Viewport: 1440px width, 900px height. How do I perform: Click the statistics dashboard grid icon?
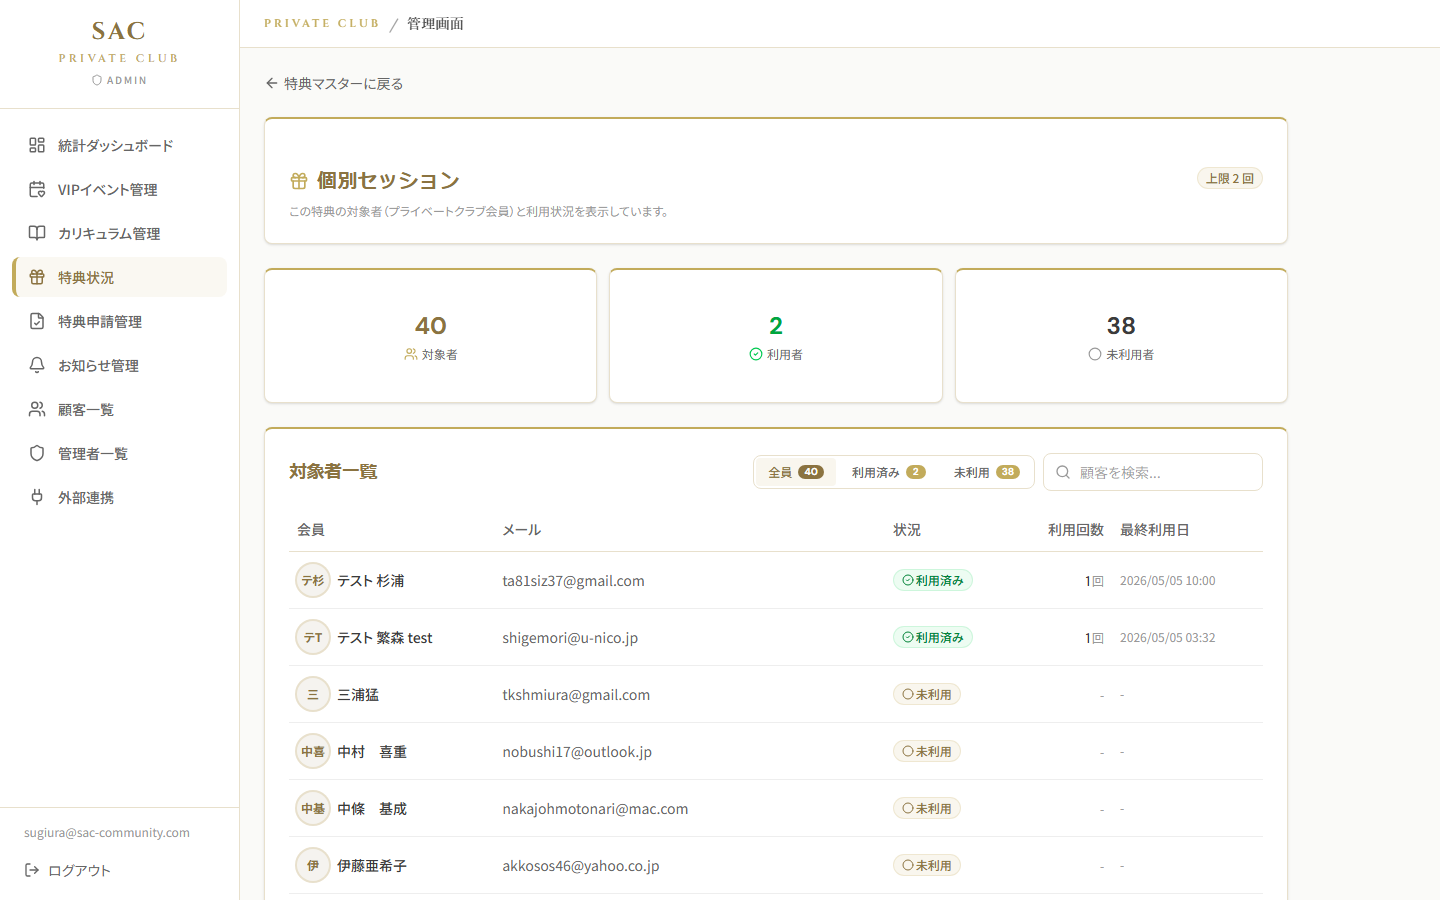37,145
